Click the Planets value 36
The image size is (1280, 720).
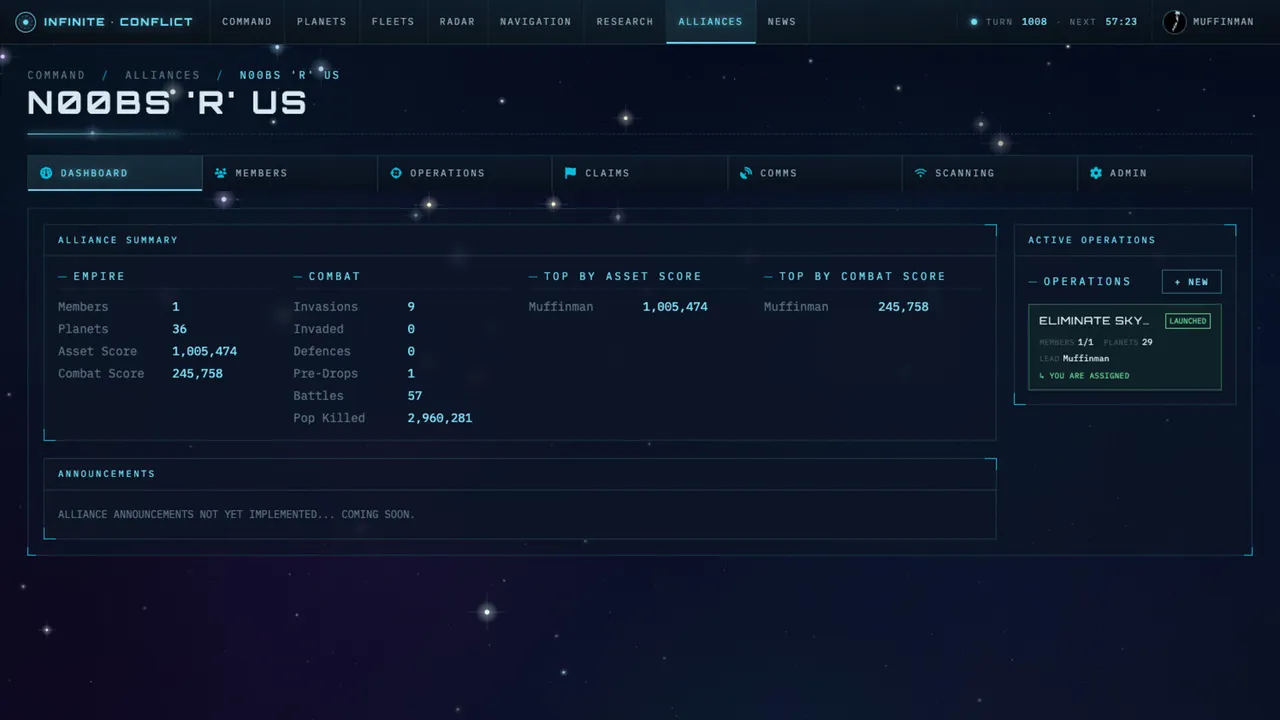click(x=180, y=329)
